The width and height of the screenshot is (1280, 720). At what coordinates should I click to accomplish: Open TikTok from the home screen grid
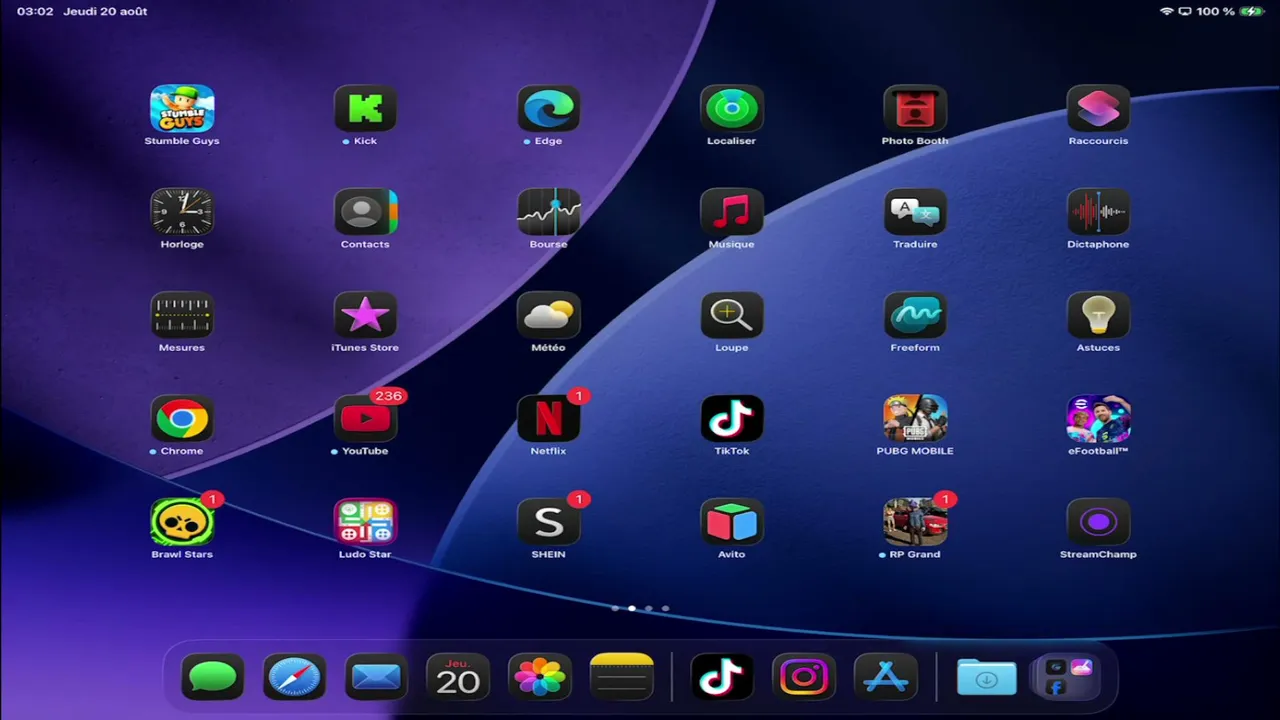(731, 419)
